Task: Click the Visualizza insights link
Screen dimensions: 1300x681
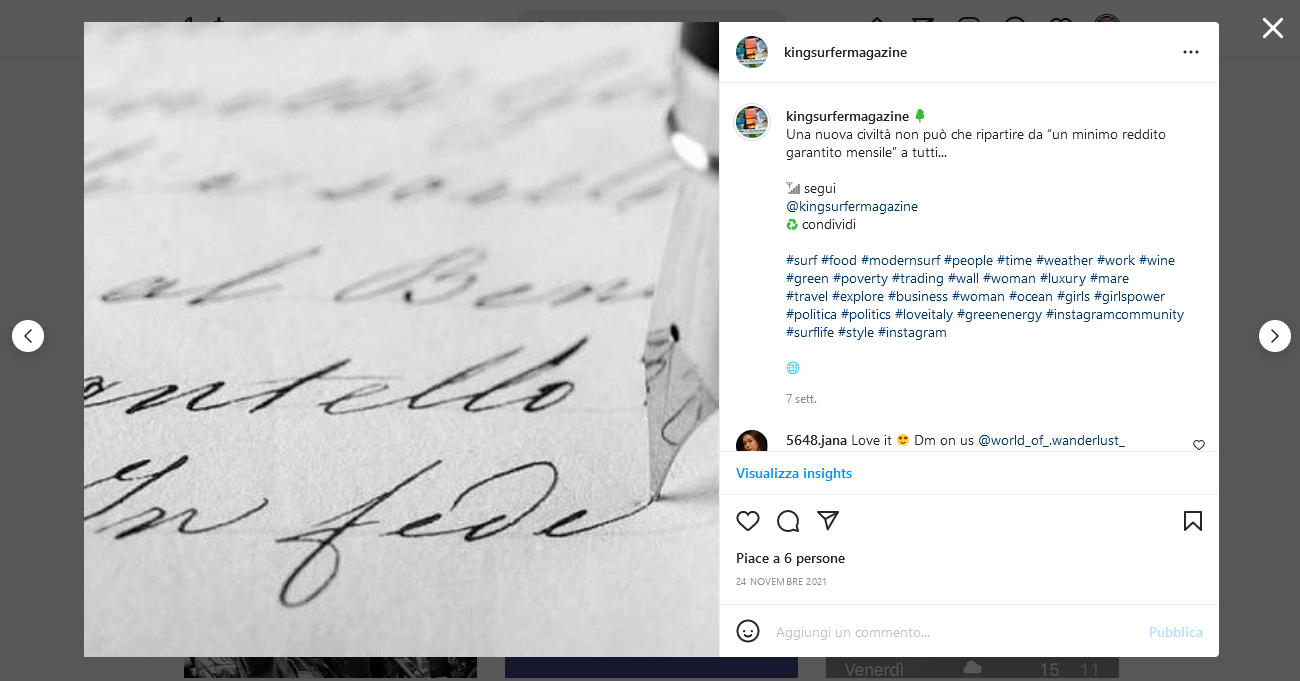Action: 794,473
